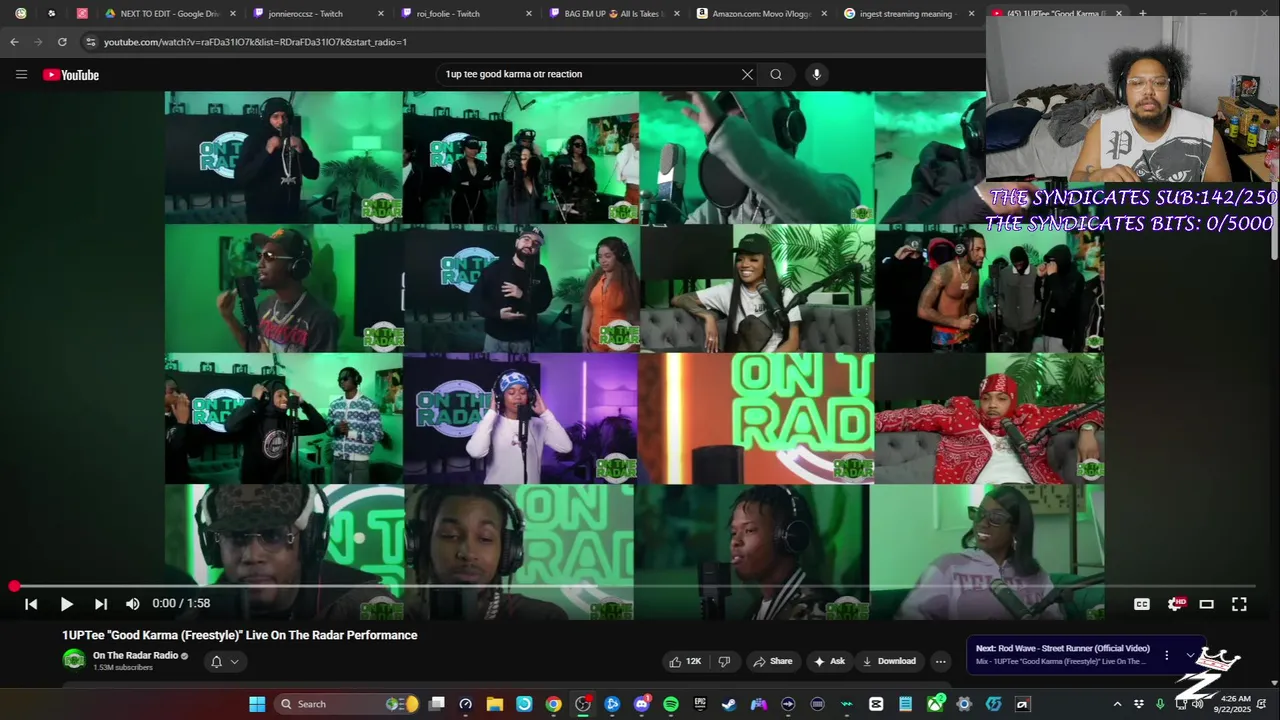Expand the playlist mini panel chevron
The height and width of the screenshot is (720, 1280).
click(x=1190, y=655)
